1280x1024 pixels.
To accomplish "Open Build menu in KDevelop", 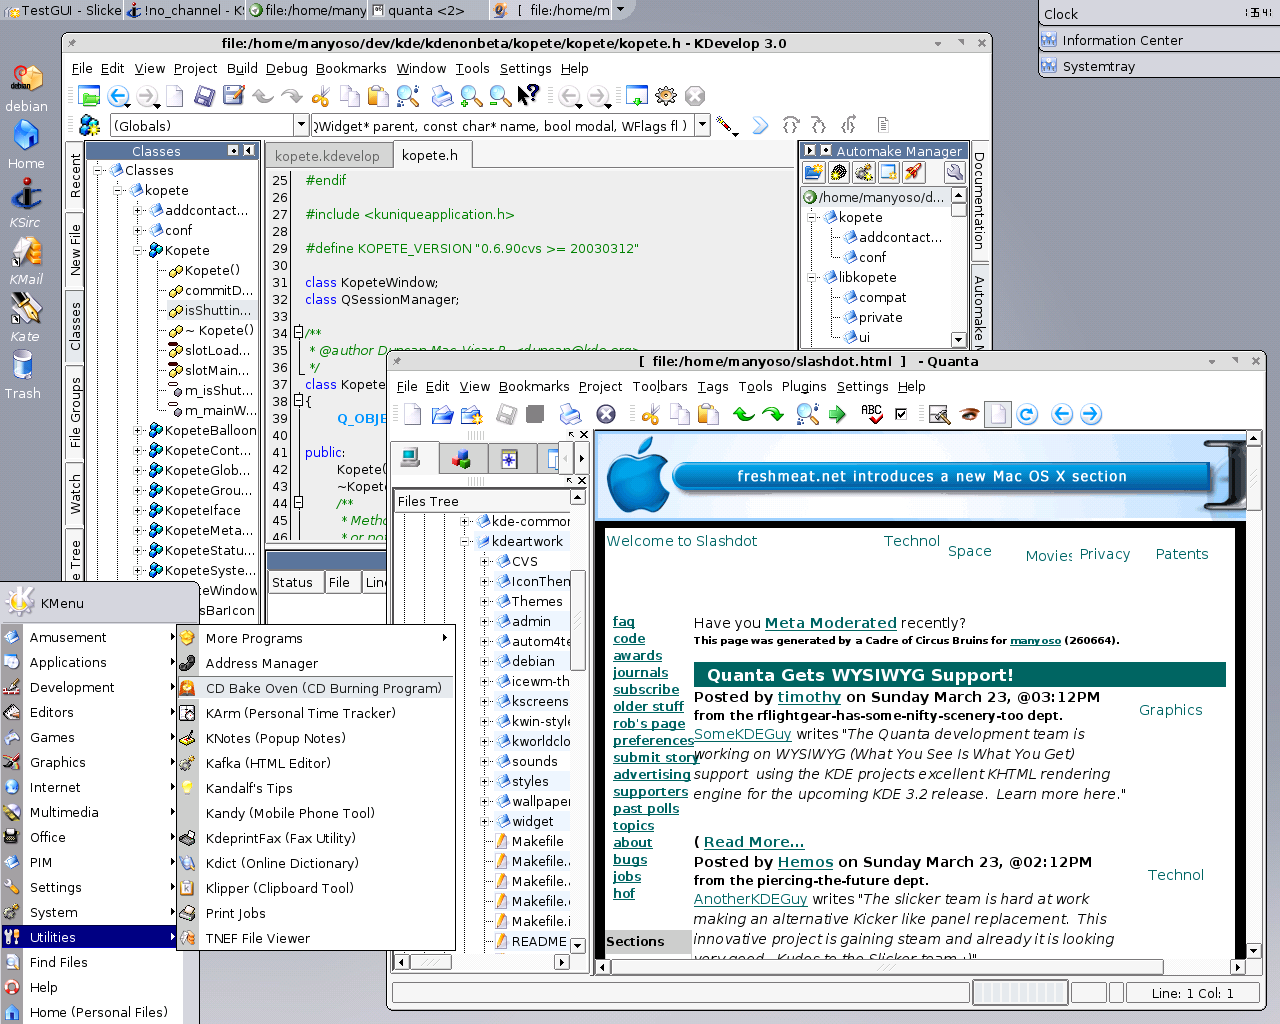I will [242, 68].
